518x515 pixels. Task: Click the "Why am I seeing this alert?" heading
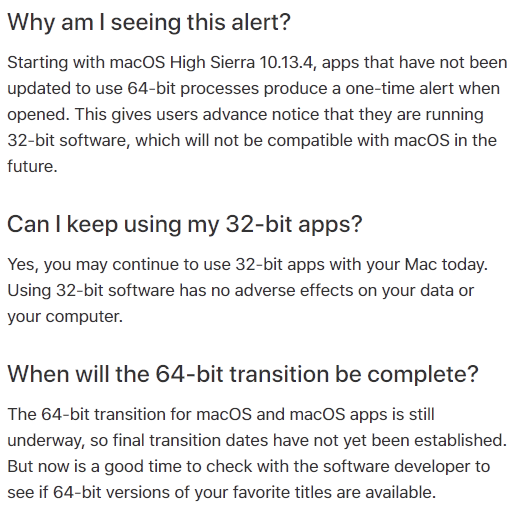[x=149, y=23]
